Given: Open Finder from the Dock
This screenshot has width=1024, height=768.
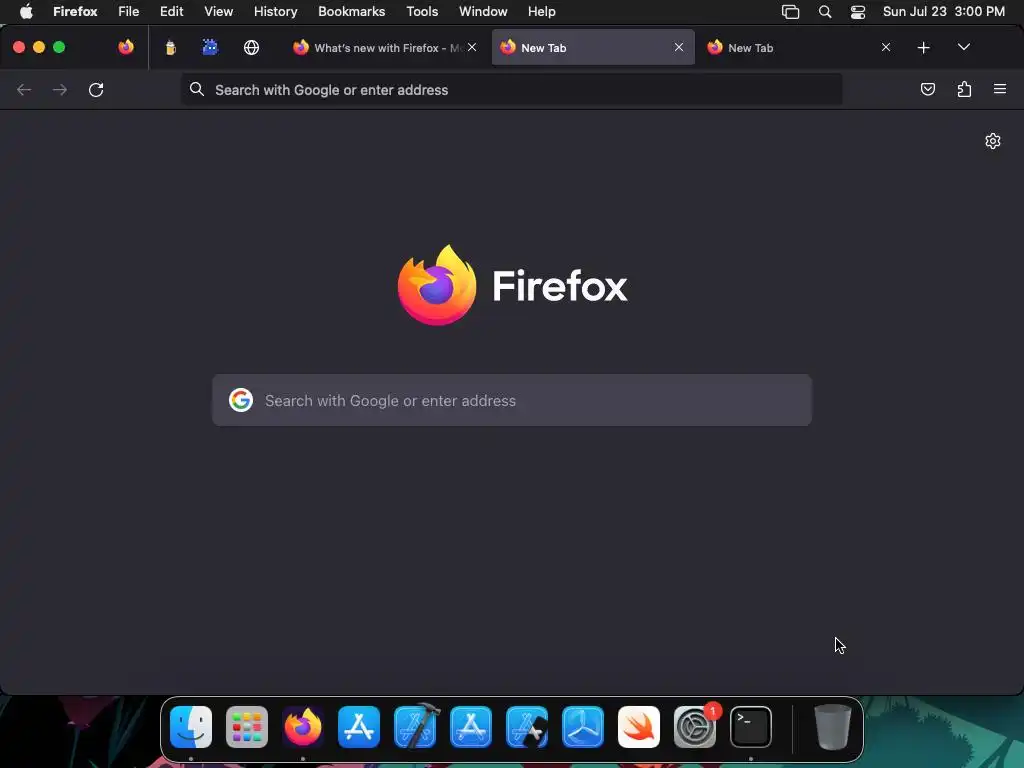Looking at the screenshot, I should [x=191, y=727].
